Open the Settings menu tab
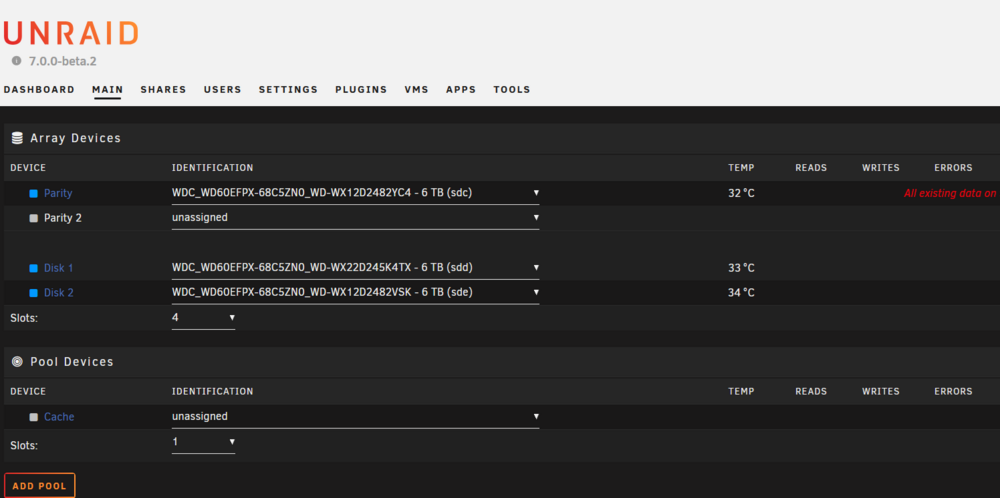This screenshot has height=498, width=1000. [x=288, y=90]
